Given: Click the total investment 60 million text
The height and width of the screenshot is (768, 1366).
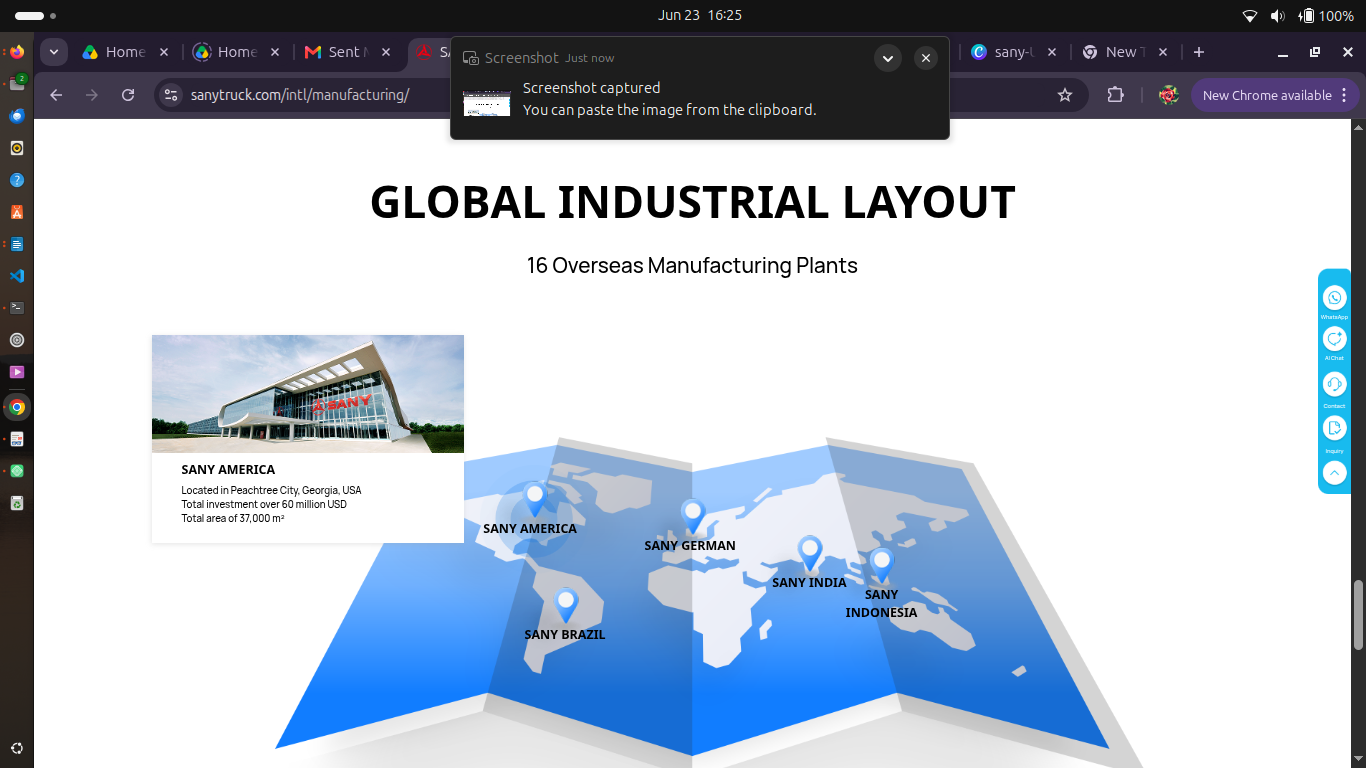Looking at the screenshot, I should 264,505.
